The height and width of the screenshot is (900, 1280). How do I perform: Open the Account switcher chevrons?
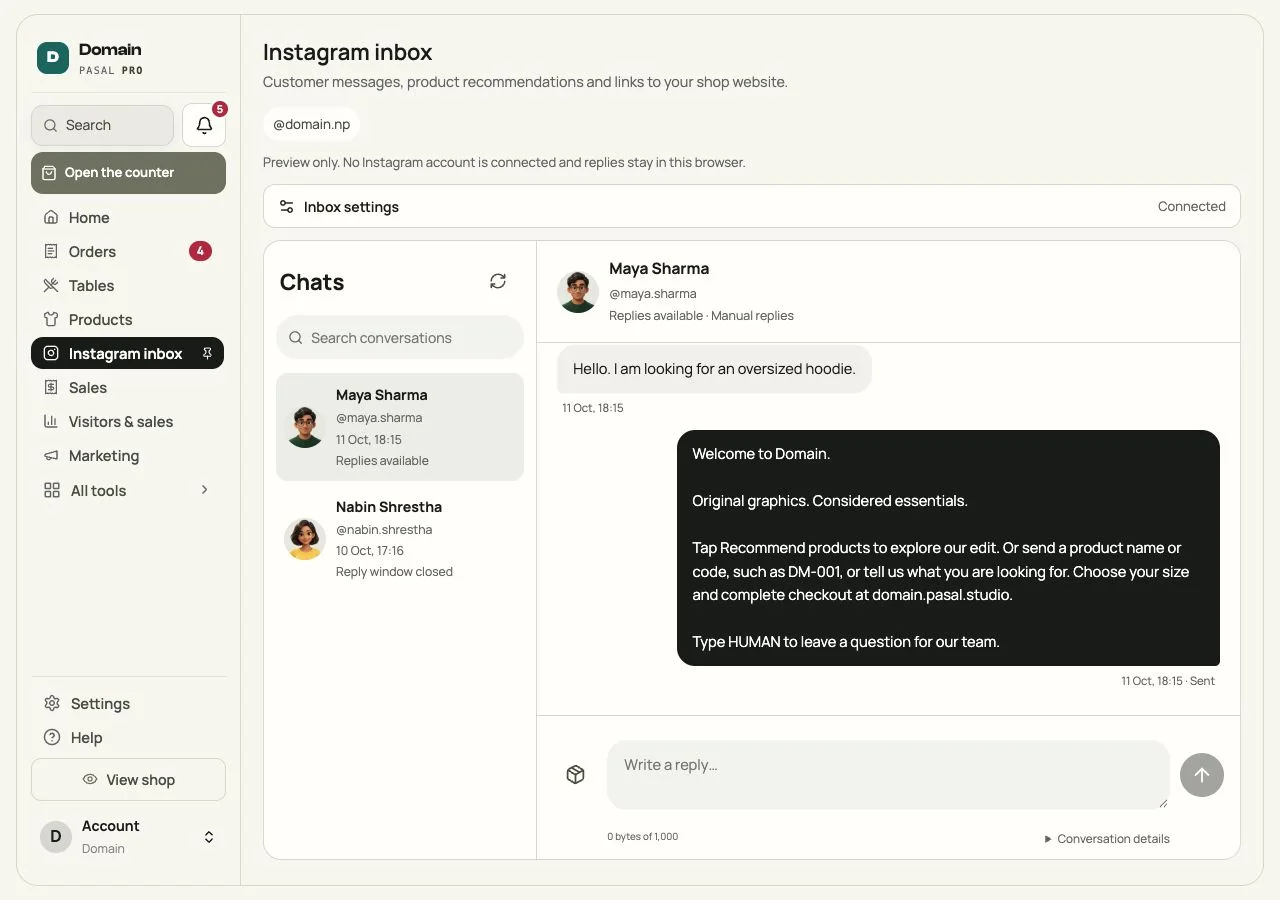pos(209,837)
